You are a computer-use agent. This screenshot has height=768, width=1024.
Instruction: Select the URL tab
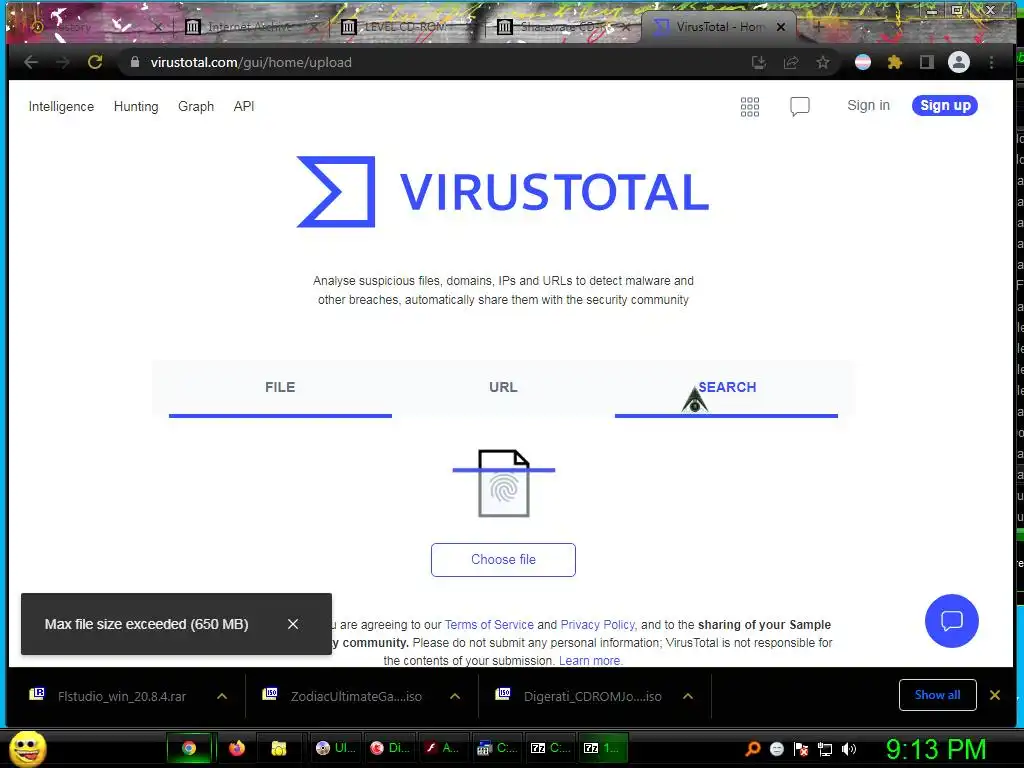pos(504,388)
